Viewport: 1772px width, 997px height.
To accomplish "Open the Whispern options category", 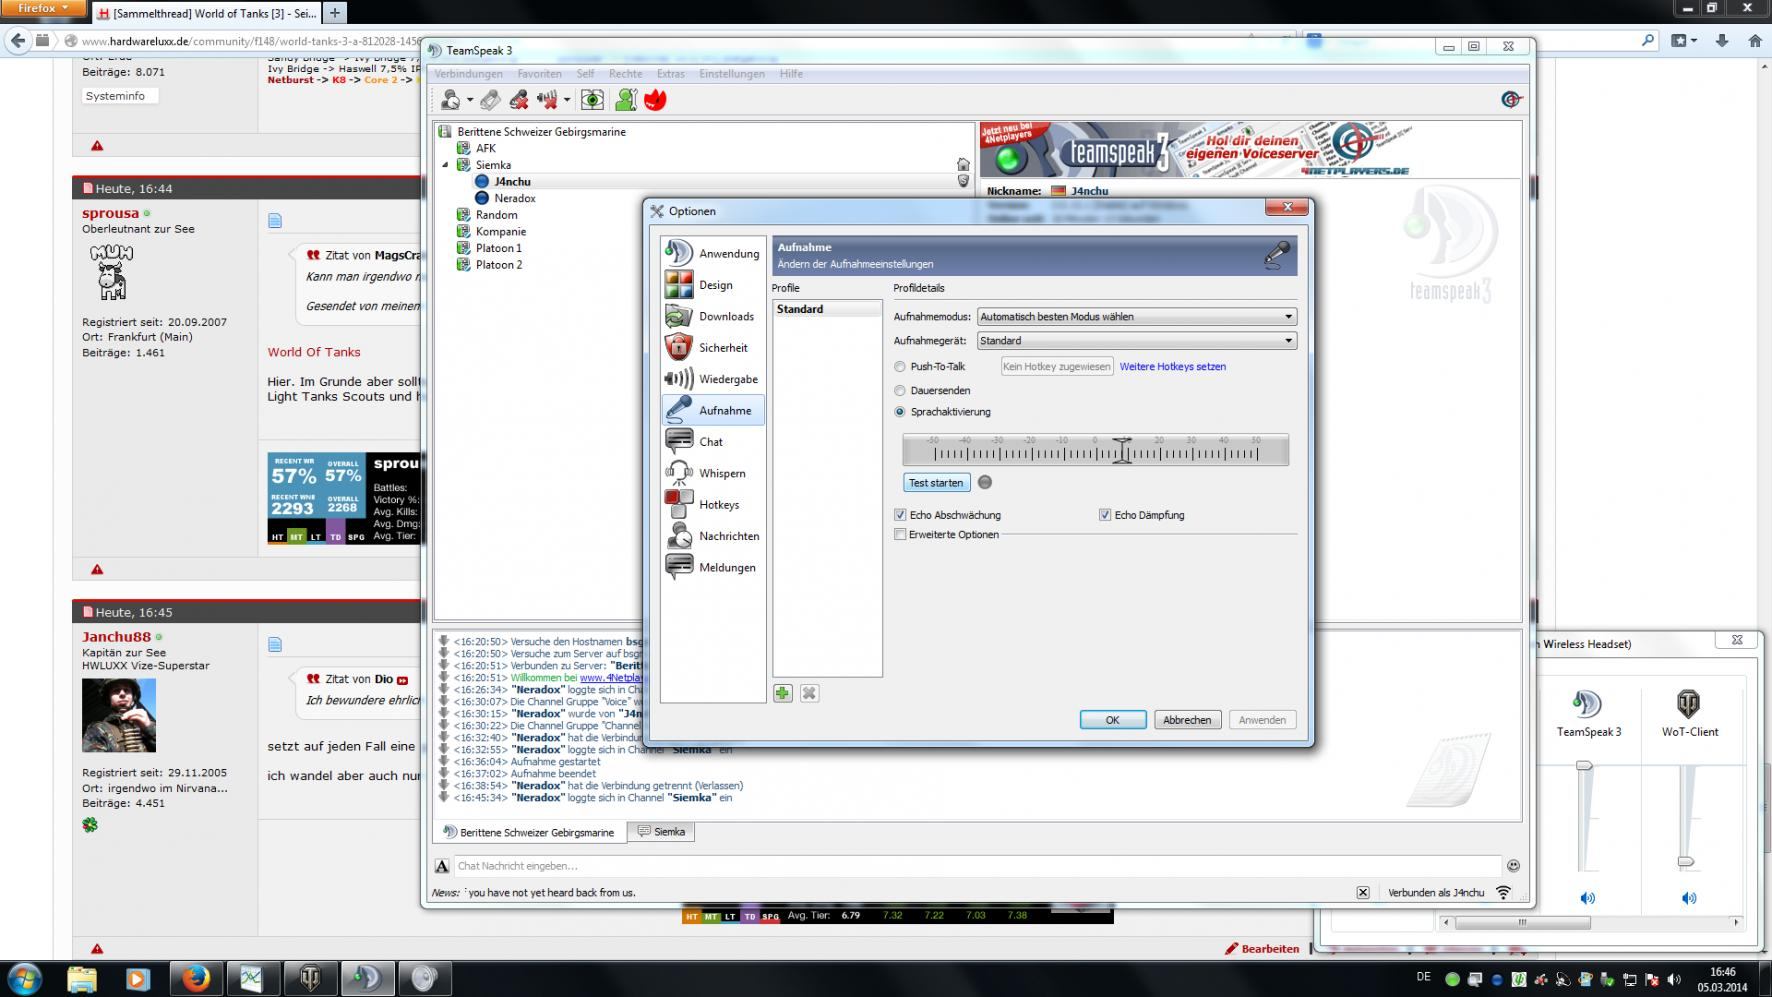I will (x=712, y=473).
